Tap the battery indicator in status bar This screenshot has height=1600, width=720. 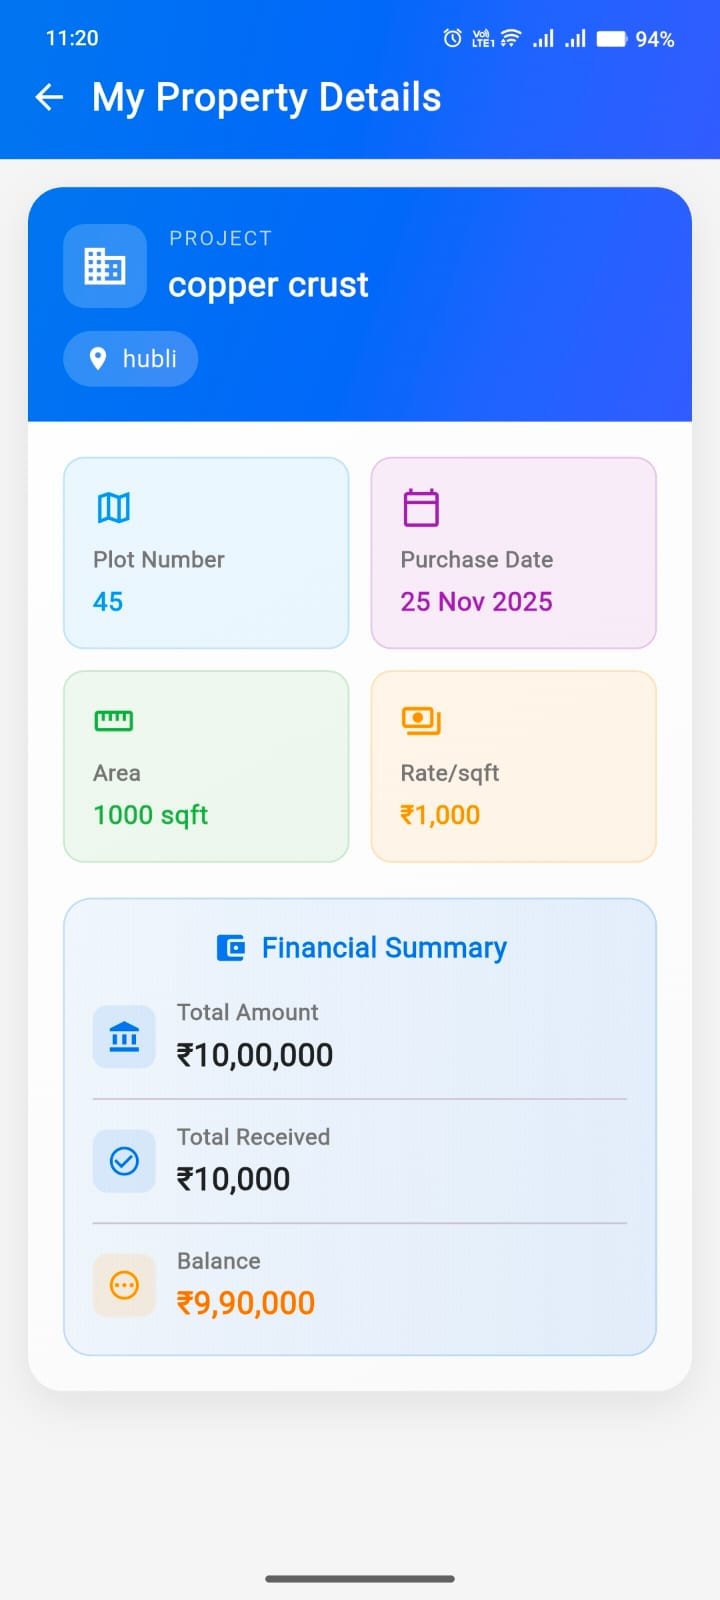click(x=611, y=39)
